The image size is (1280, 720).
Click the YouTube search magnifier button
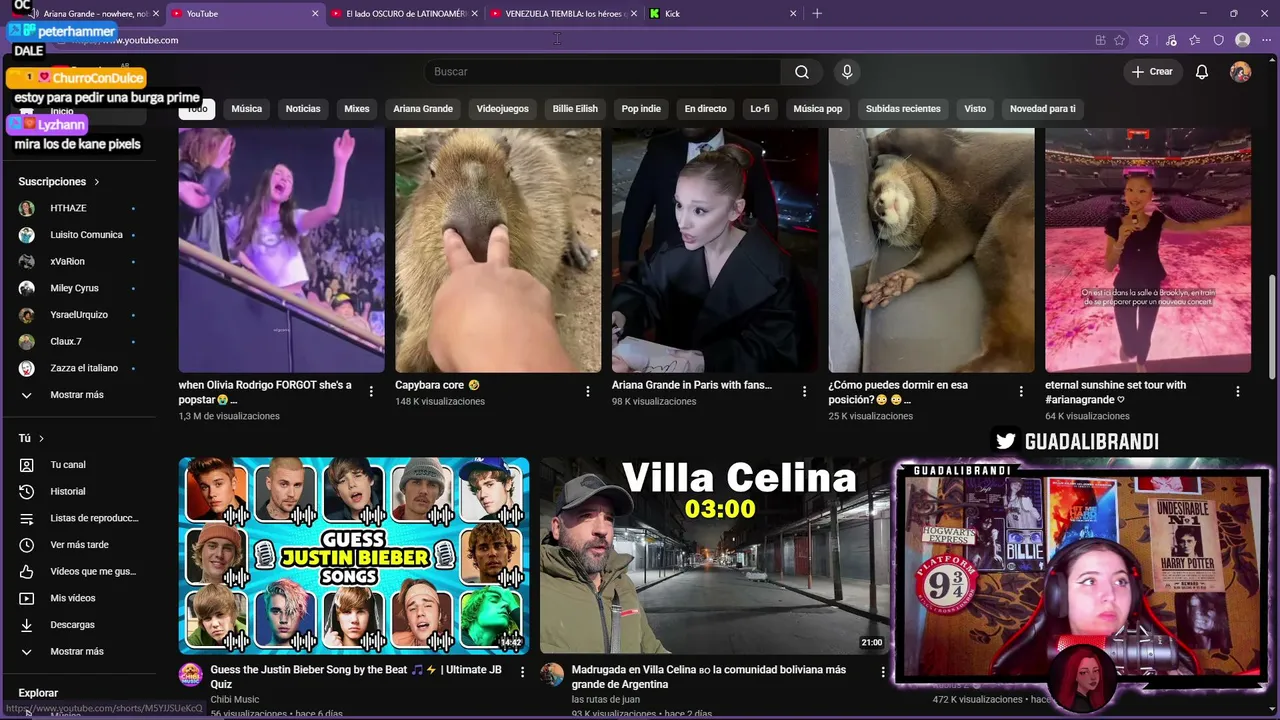point(802,72)
